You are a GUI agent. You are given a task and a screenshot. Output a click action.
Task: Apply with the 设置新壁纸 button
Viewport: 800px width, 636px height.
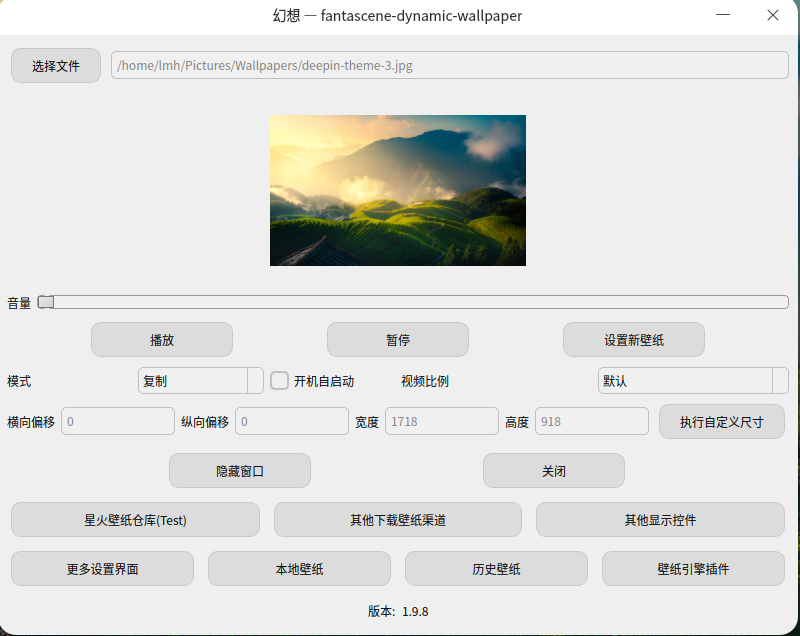point(634,340)
